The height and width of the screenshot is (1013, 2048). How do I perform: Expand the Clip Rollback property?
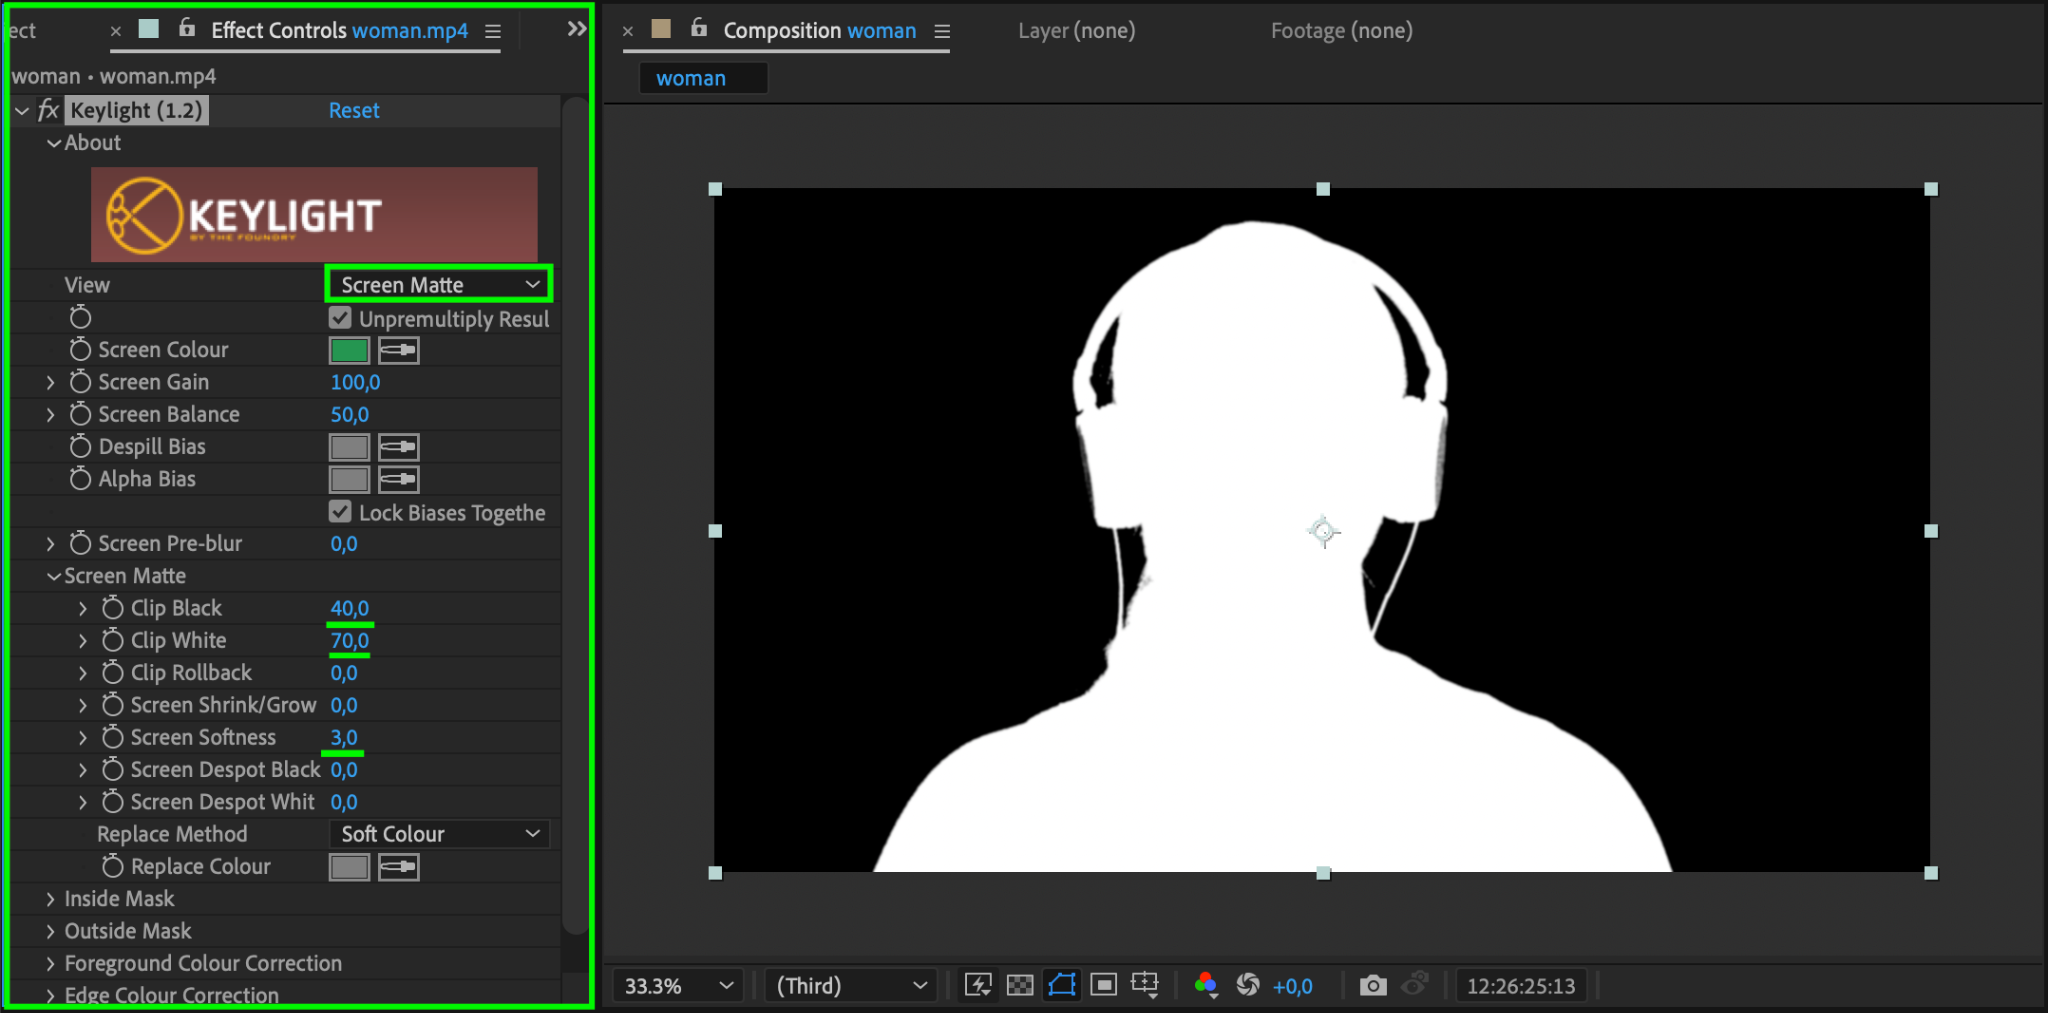(83, 673)
